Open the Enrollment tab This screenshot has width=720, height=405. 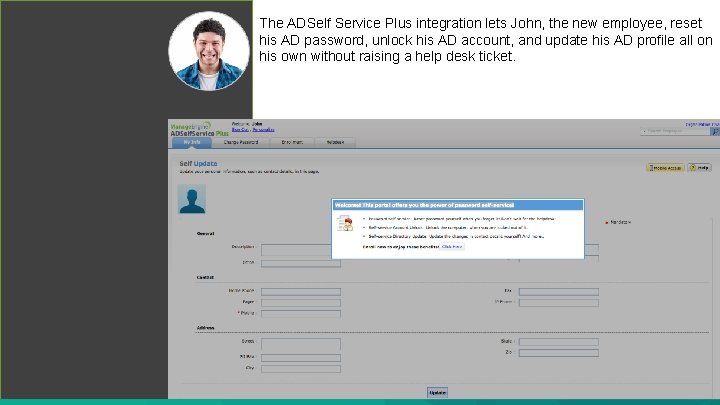coord(292,142)
